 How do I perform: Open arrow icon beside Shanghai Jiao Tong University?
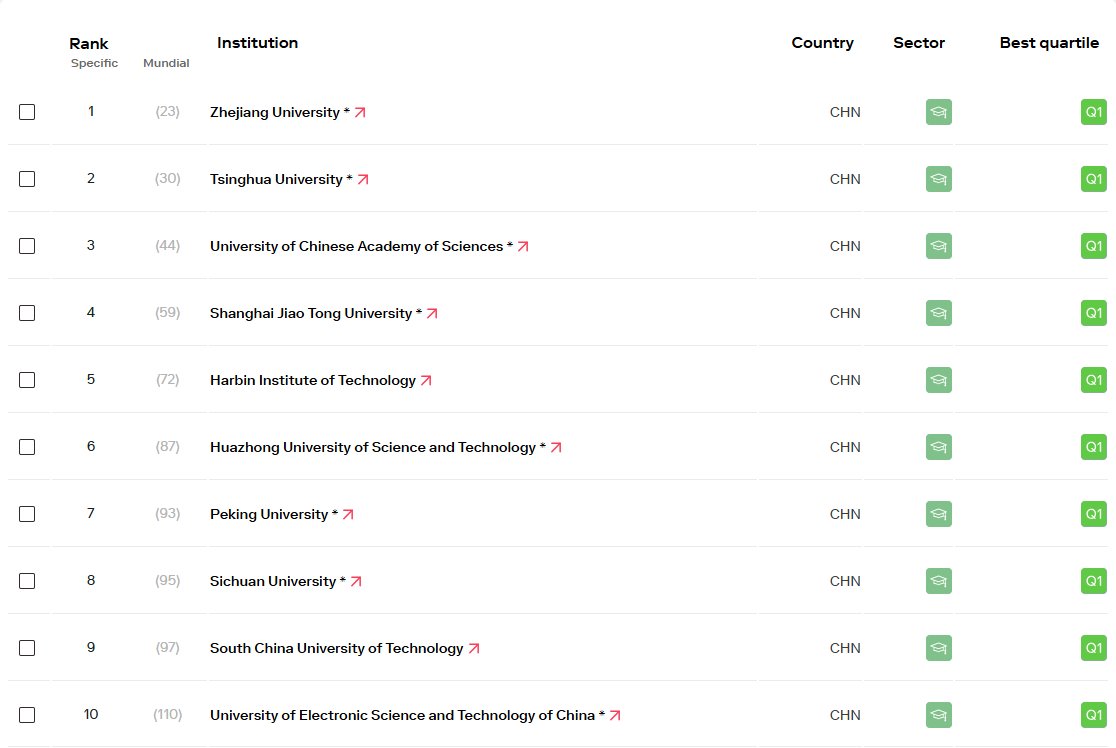(432, 313)
